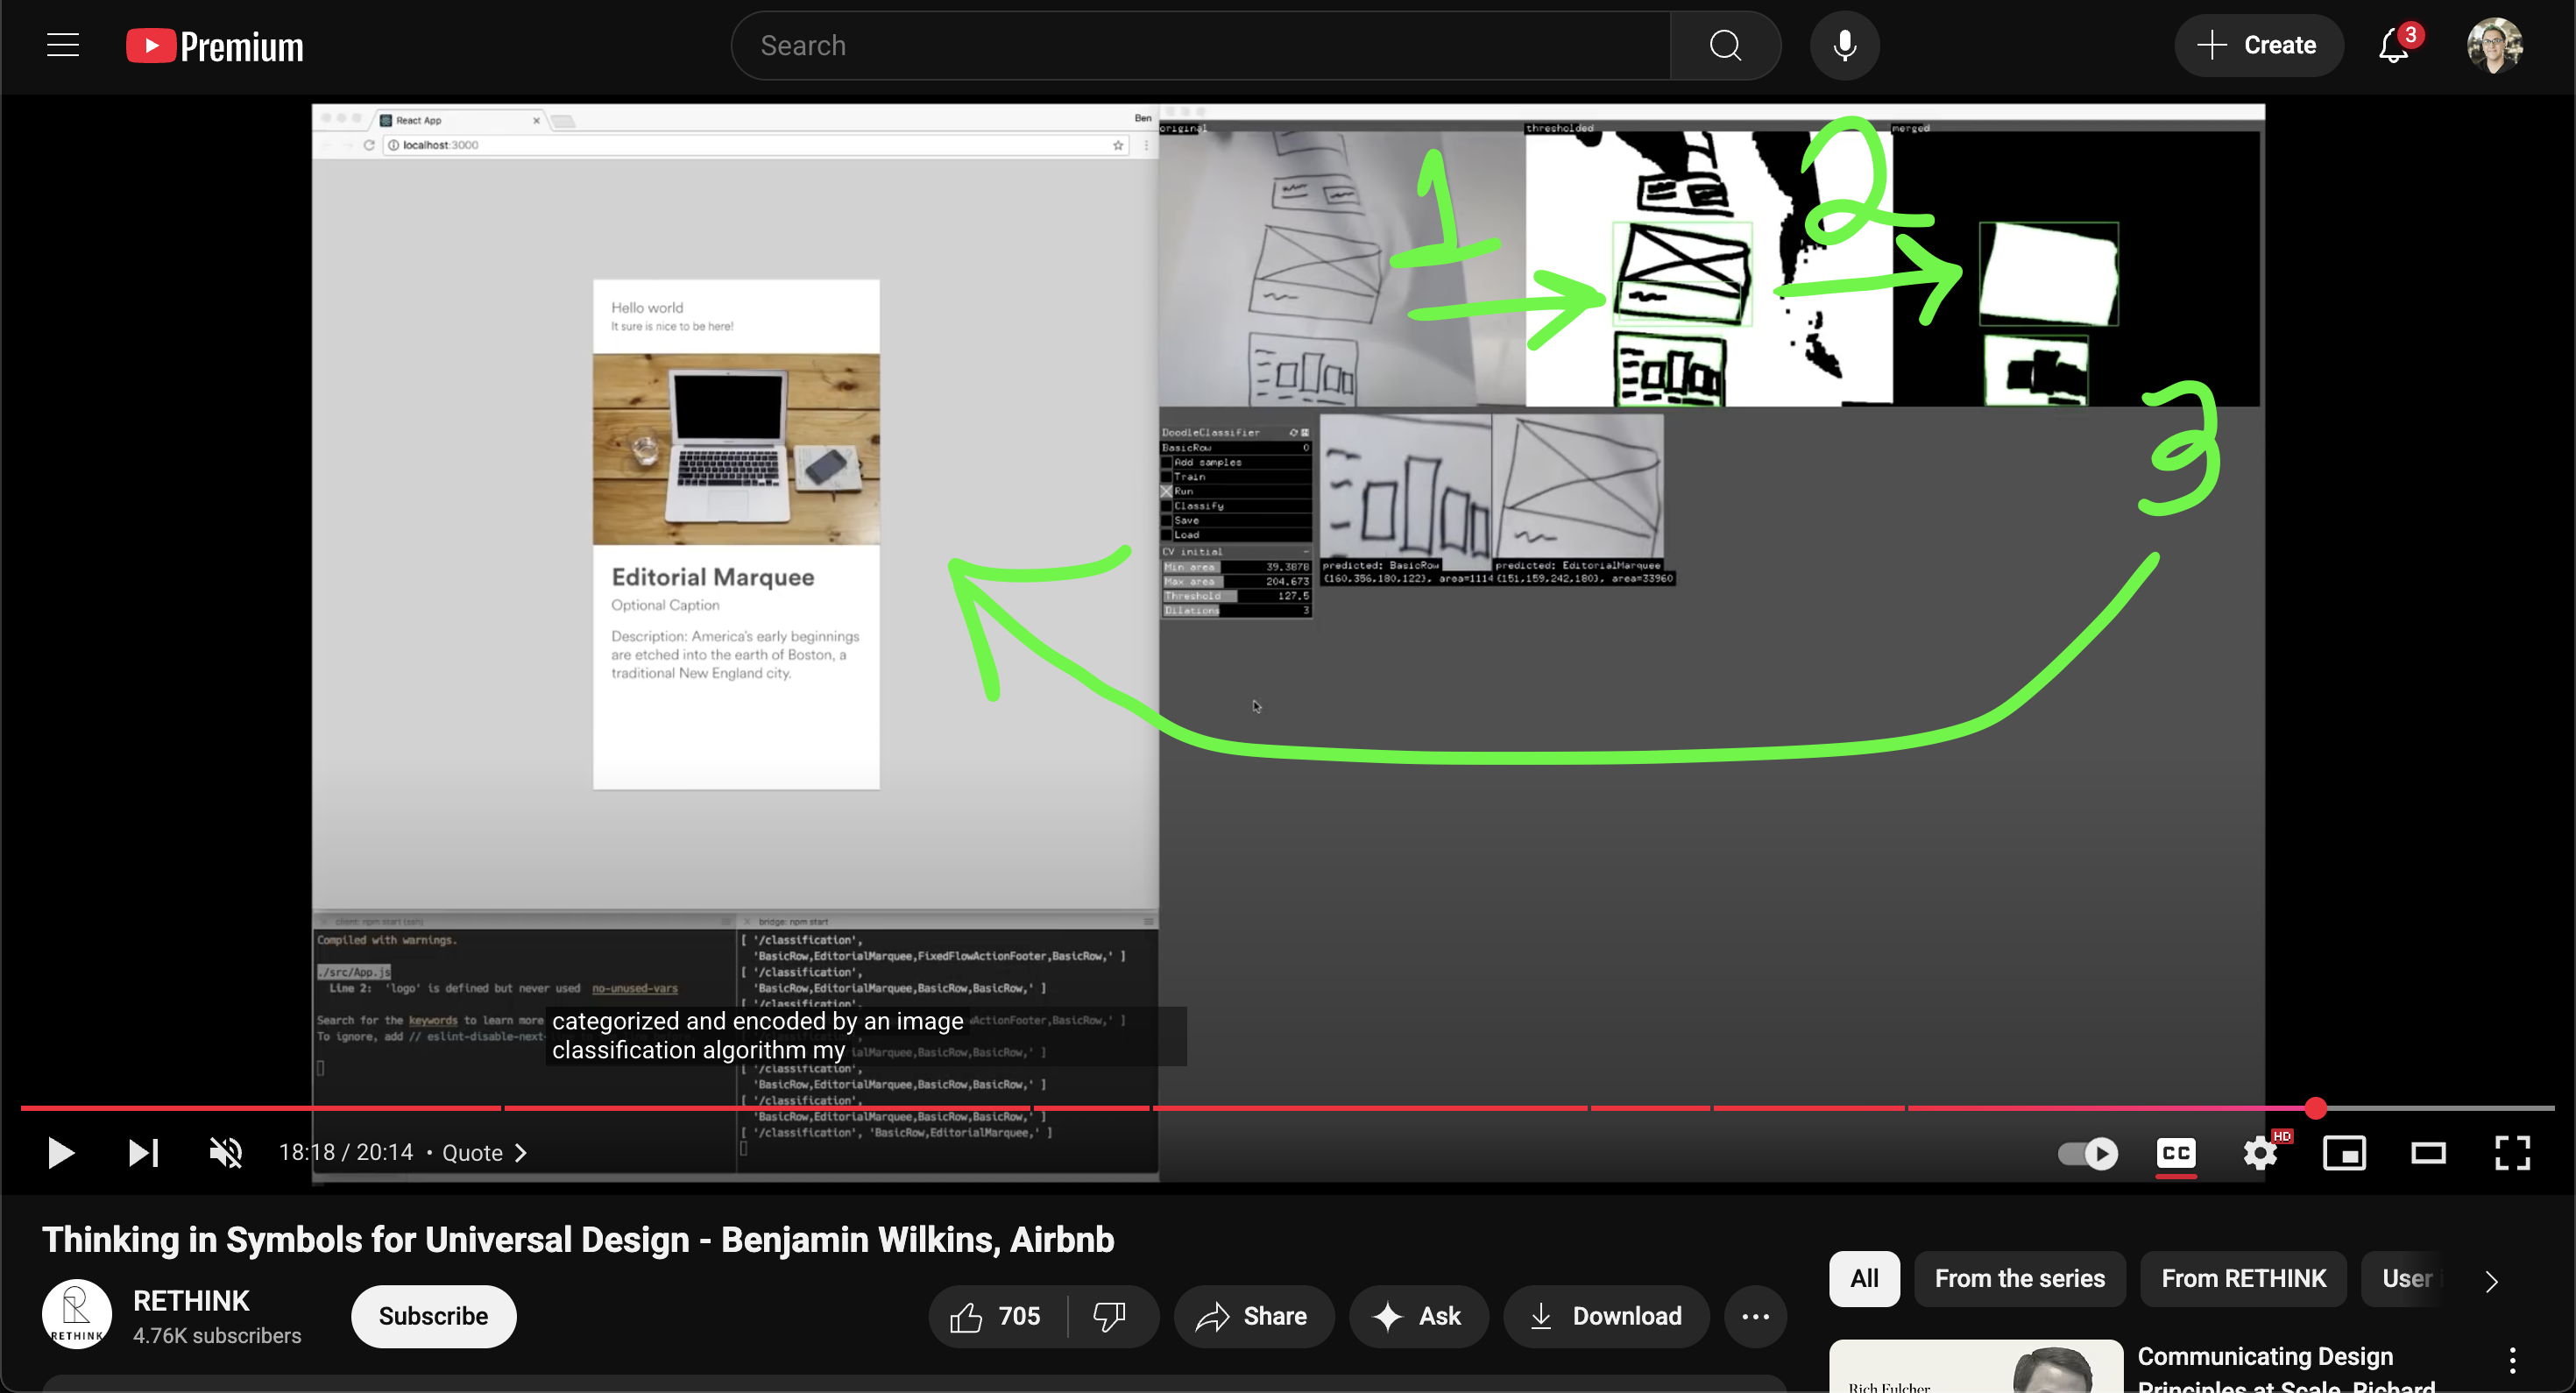This screenshot has width=2576, height=1393.
Task: Start voice search with microphone
Action: [1844, 45]
